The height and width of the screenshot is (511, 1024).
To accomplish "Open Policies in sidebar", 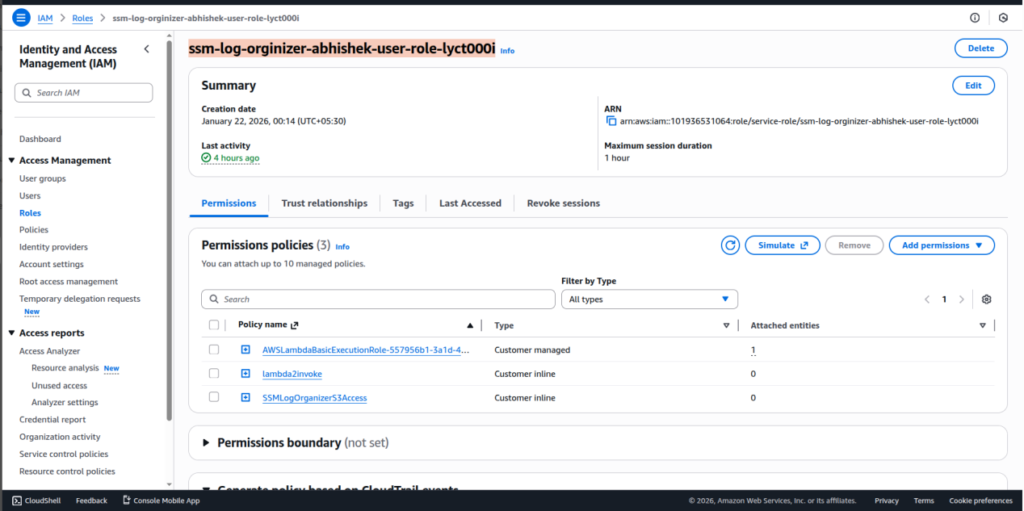I will [x=34, y=230].
